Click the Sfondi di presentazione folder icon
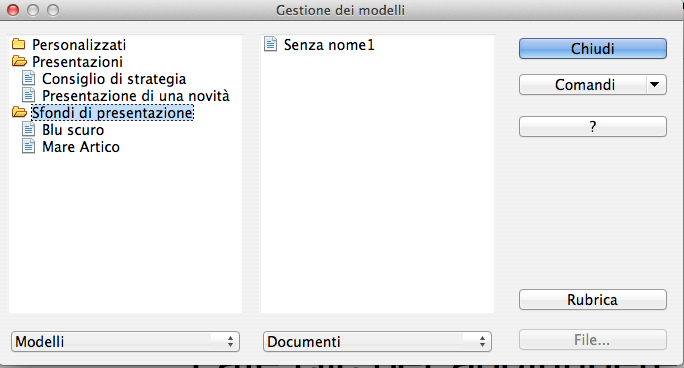The width and height of the screenshot is (684, 368). pyautogui.click(x=19, y=112)
